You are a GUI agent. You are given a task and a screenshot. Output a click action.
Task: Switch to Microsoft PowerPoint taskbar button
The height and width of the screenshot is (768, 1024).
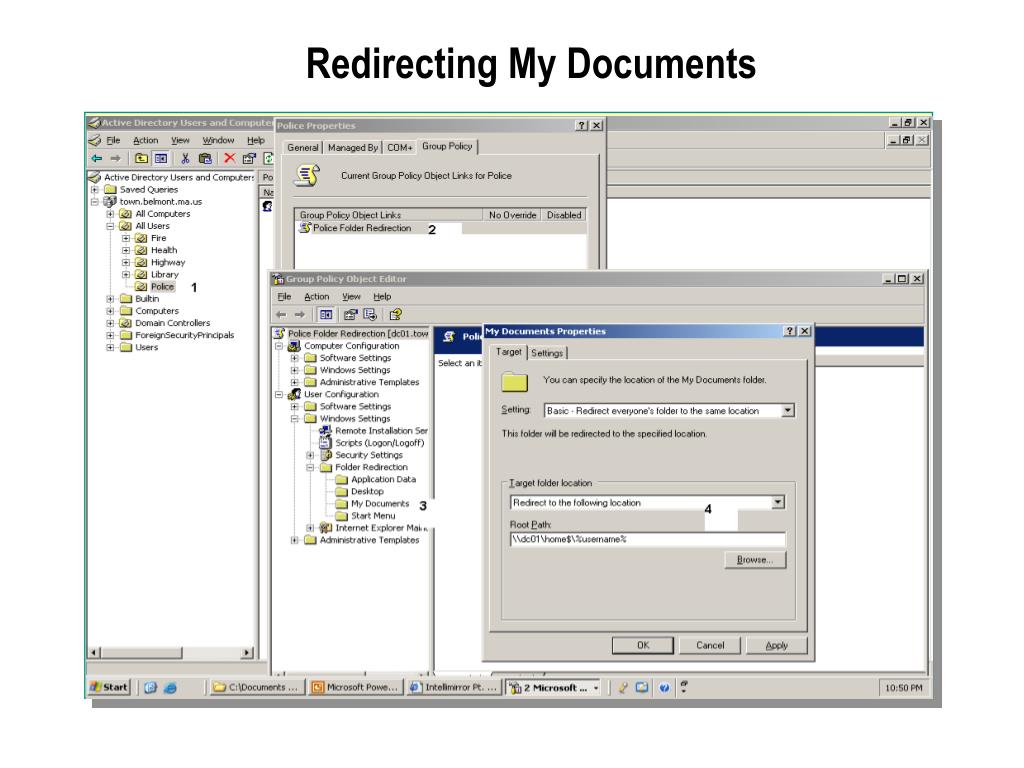click(355, 687)
